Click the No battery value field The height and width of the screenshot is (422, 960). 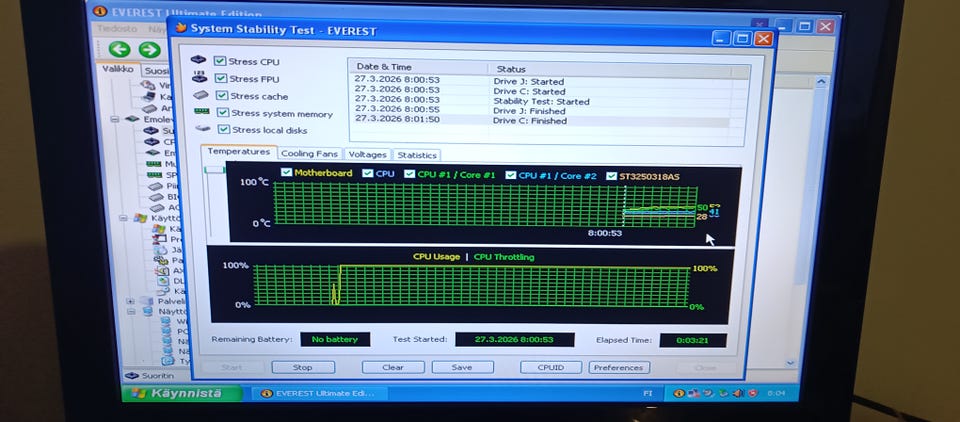[x=335, y=339]
